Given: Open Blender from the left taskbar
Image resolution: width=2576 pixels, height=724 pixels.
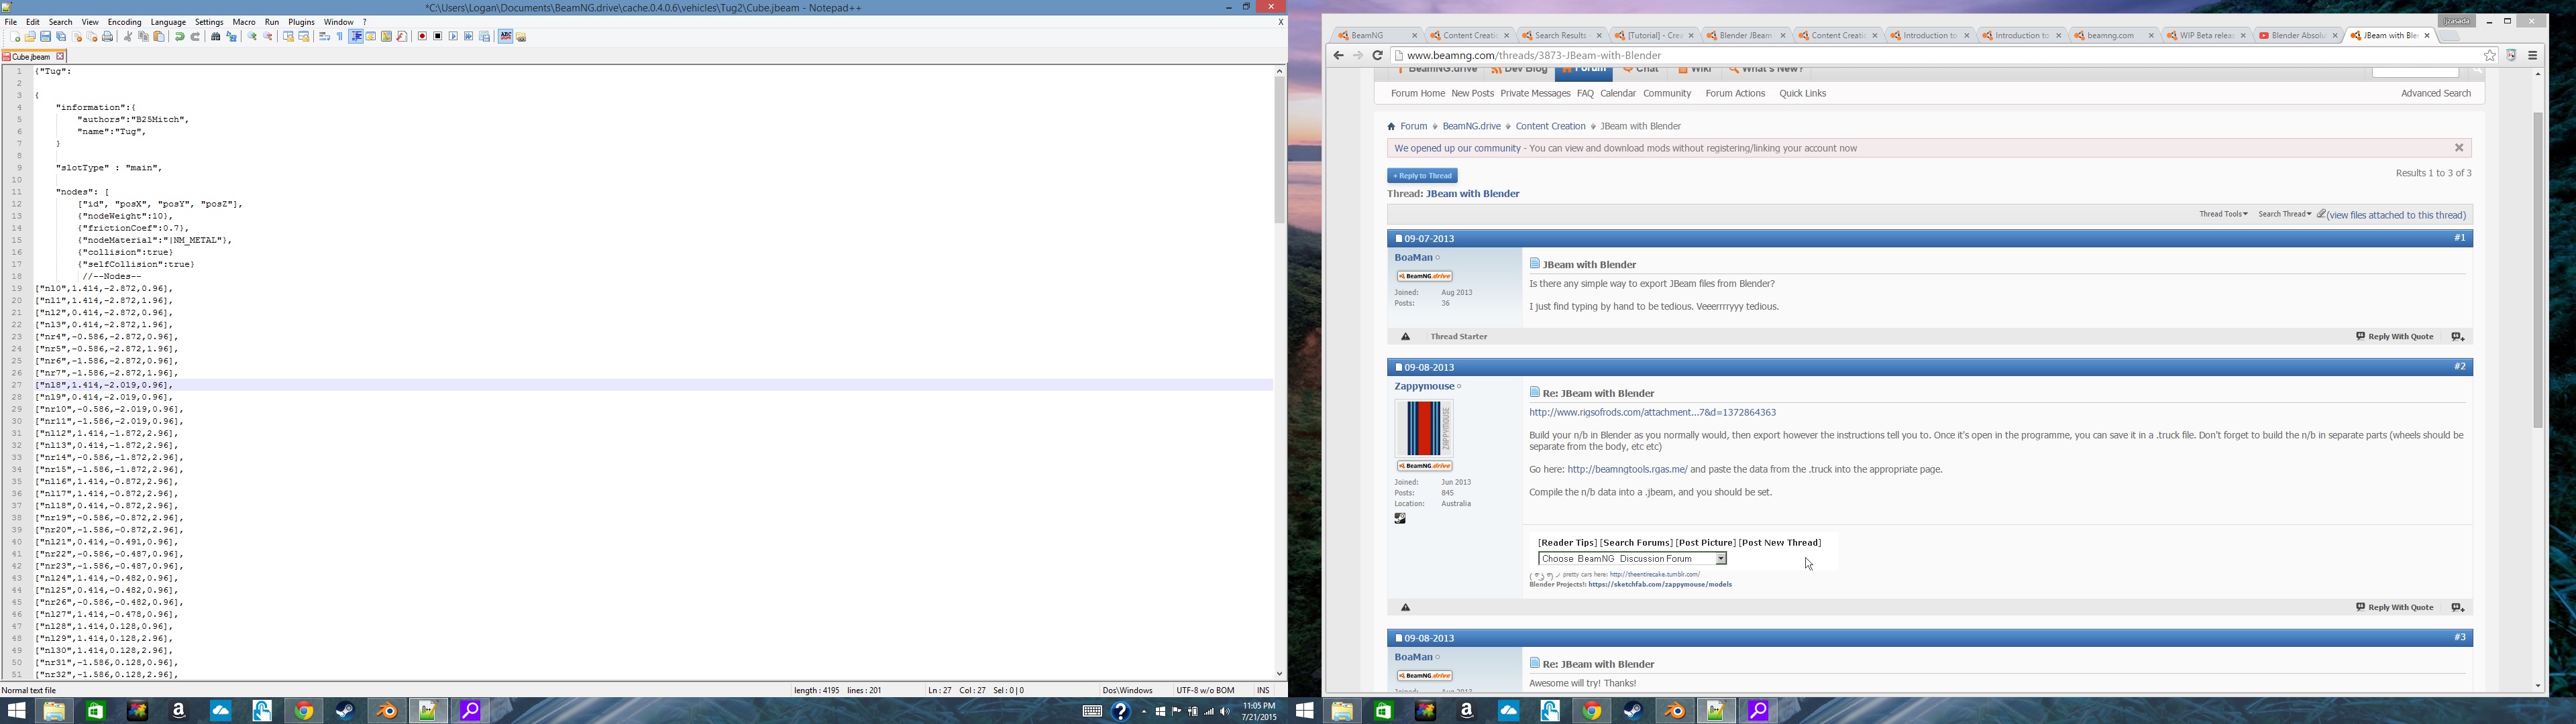Looking at the screenshot, I should [x=386, y=711].
